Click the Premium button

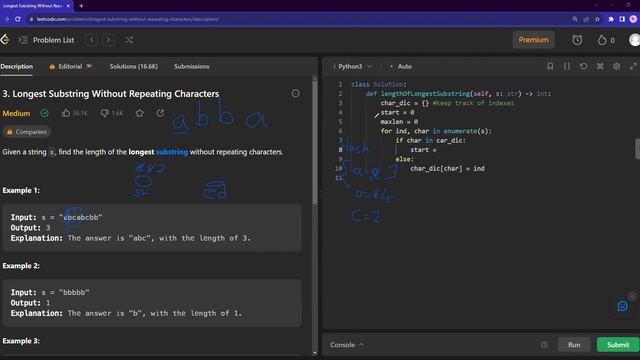point(533,40)
